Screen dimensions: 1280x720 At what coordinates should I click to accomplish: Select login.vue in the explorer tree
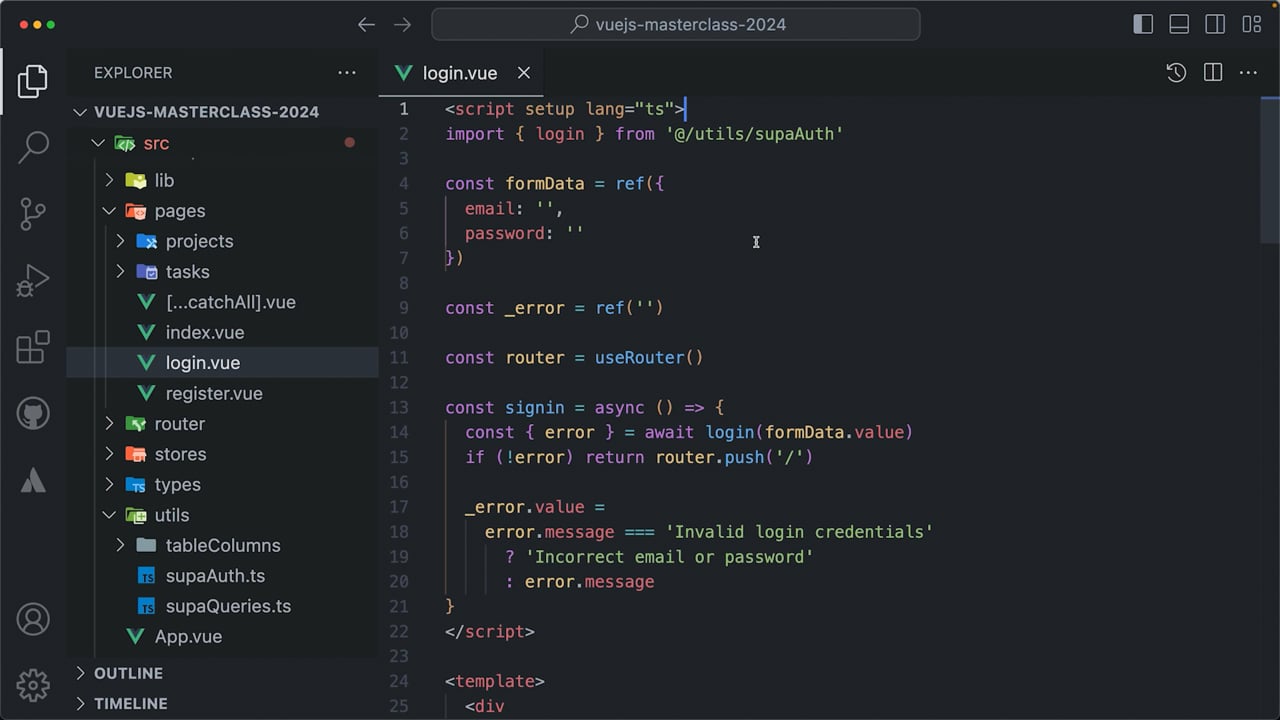point(222,363)
